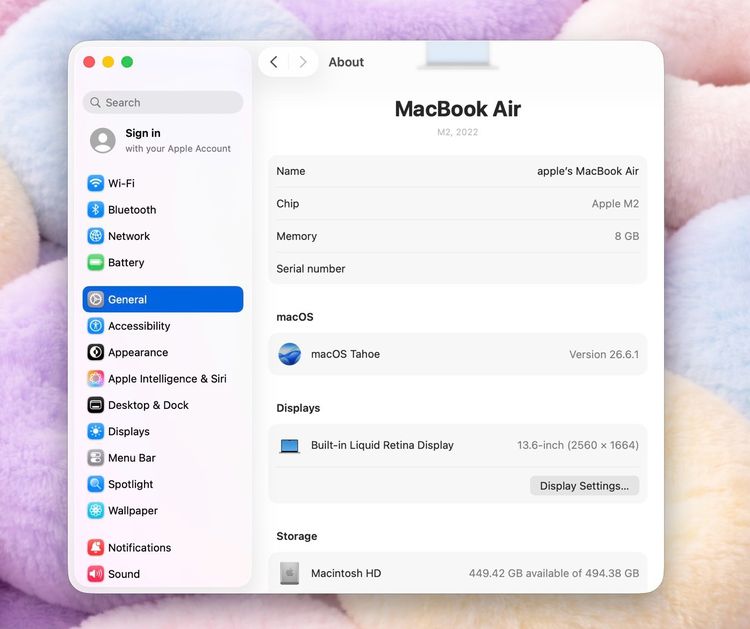Open Spotlight sidebar label
750x629 pixels.
[x=131, y=484]
